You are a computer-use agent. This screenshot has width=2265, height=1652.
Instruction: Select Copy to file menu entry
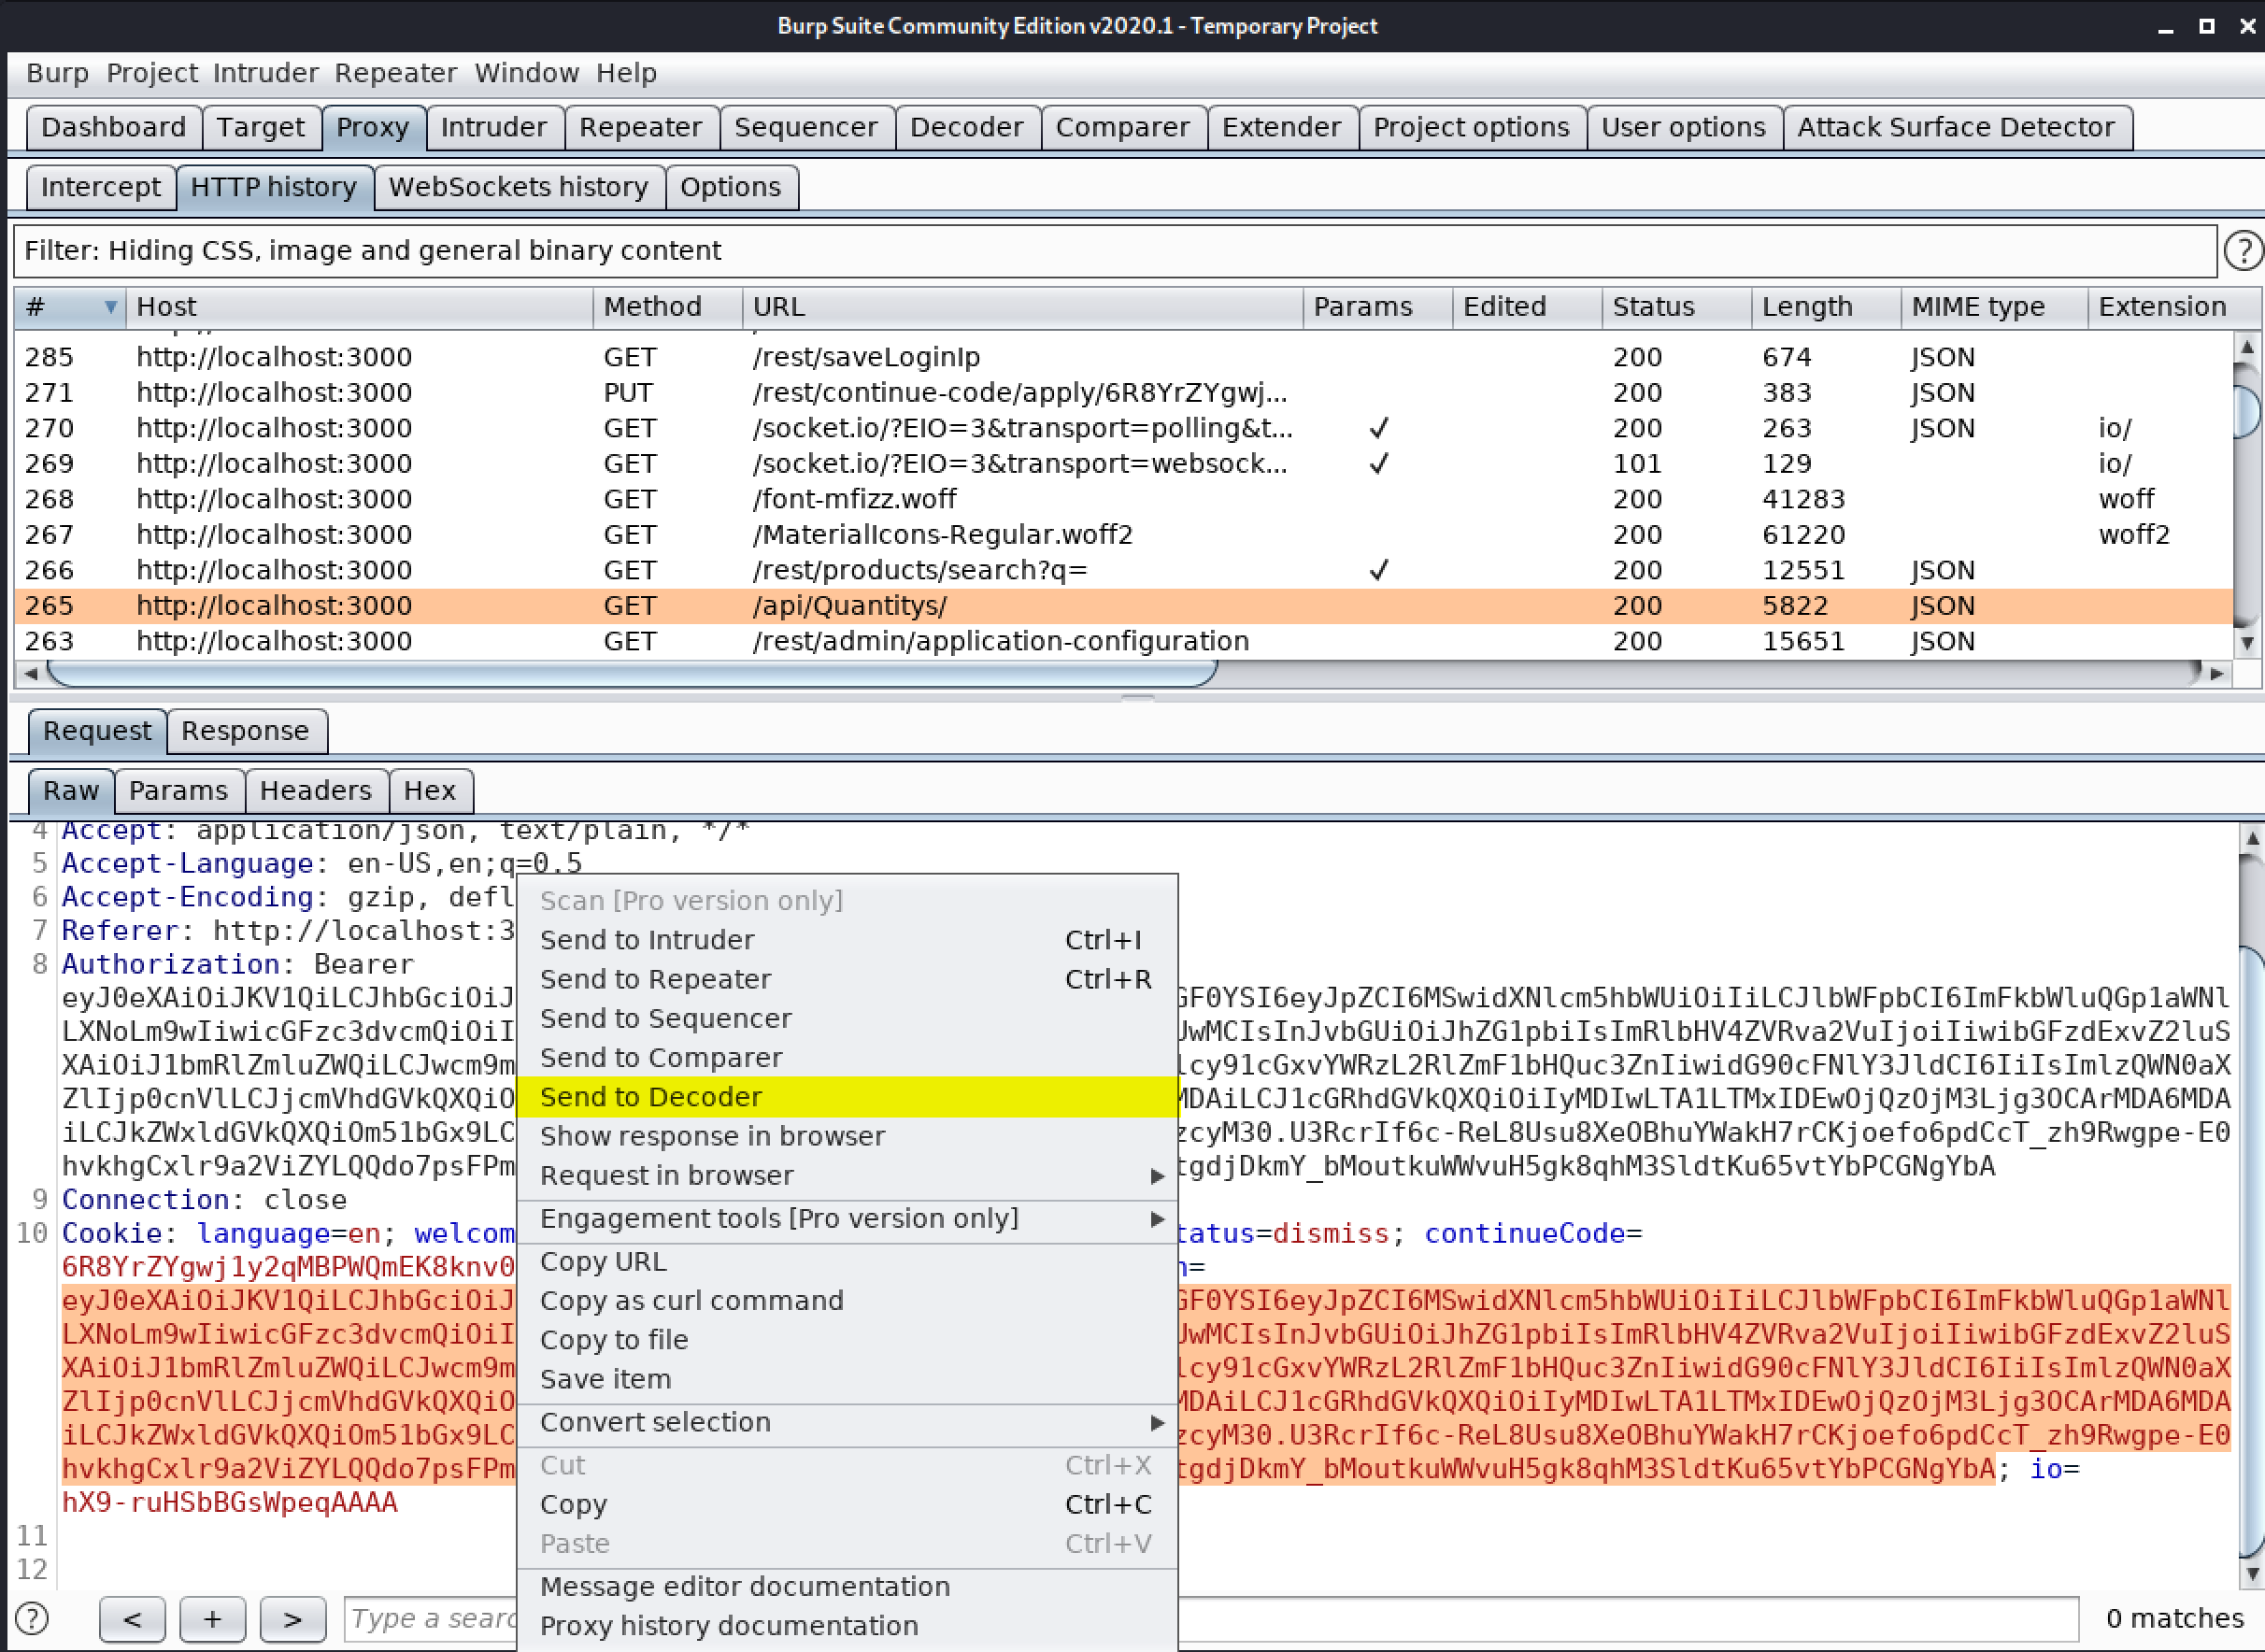(x=847, y=1340)
